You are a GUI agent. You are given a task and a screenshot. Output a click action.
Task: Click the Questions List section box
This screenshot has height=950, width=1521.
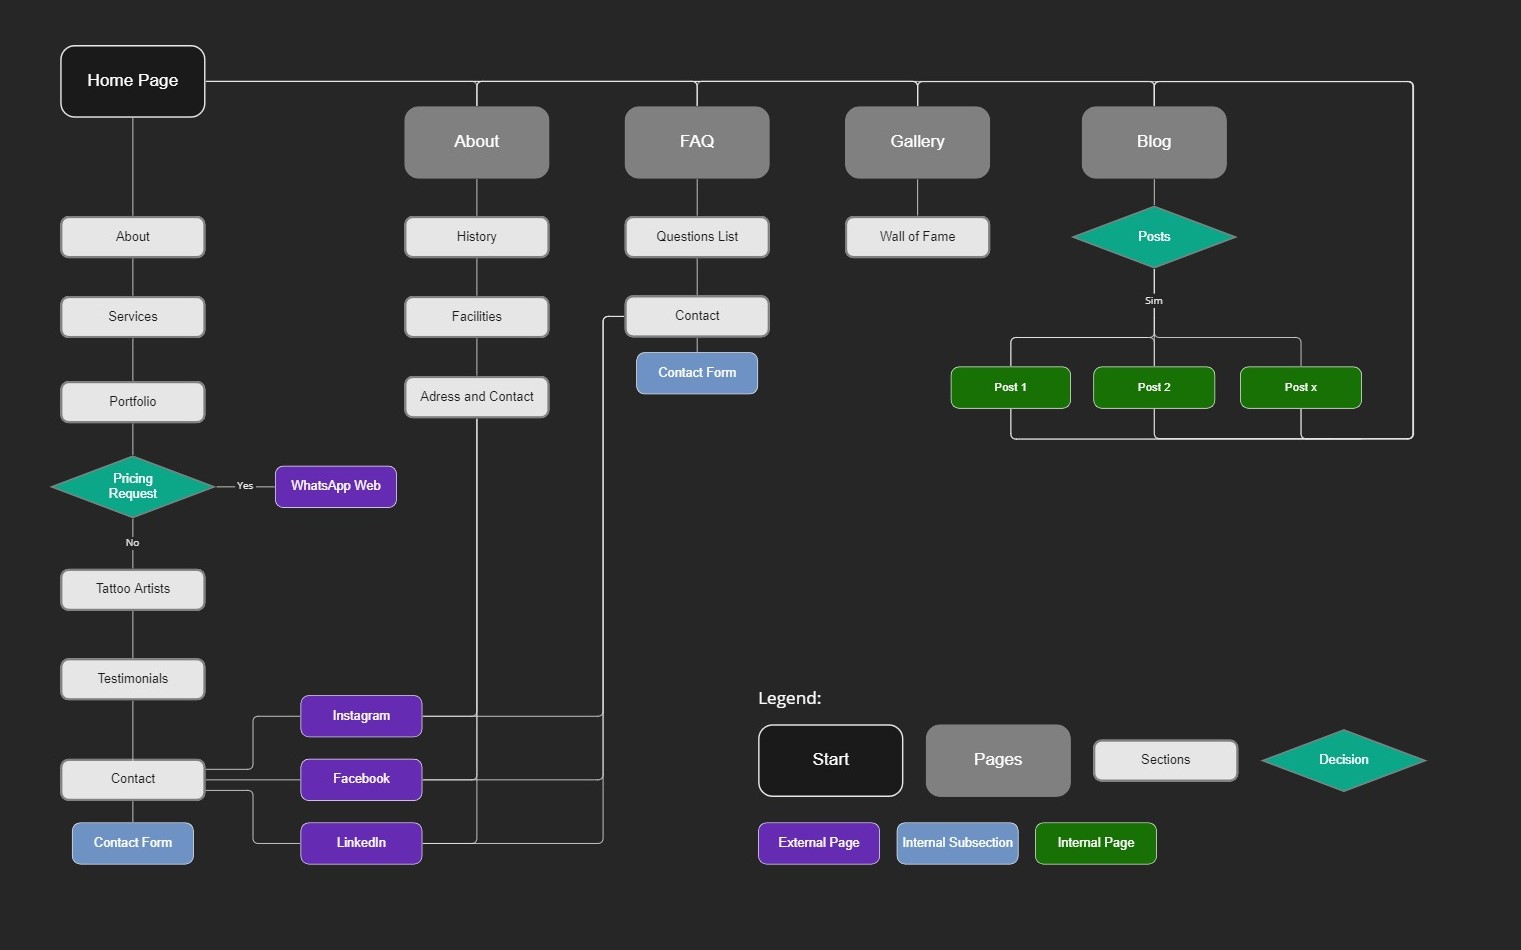[x=697, y=237]
